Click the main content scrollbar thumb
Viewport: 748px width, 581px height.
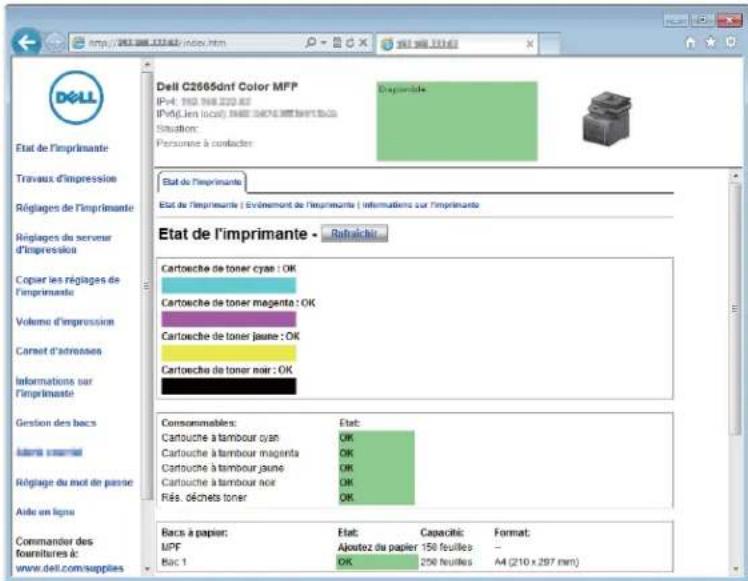click(x=735, y=309)
